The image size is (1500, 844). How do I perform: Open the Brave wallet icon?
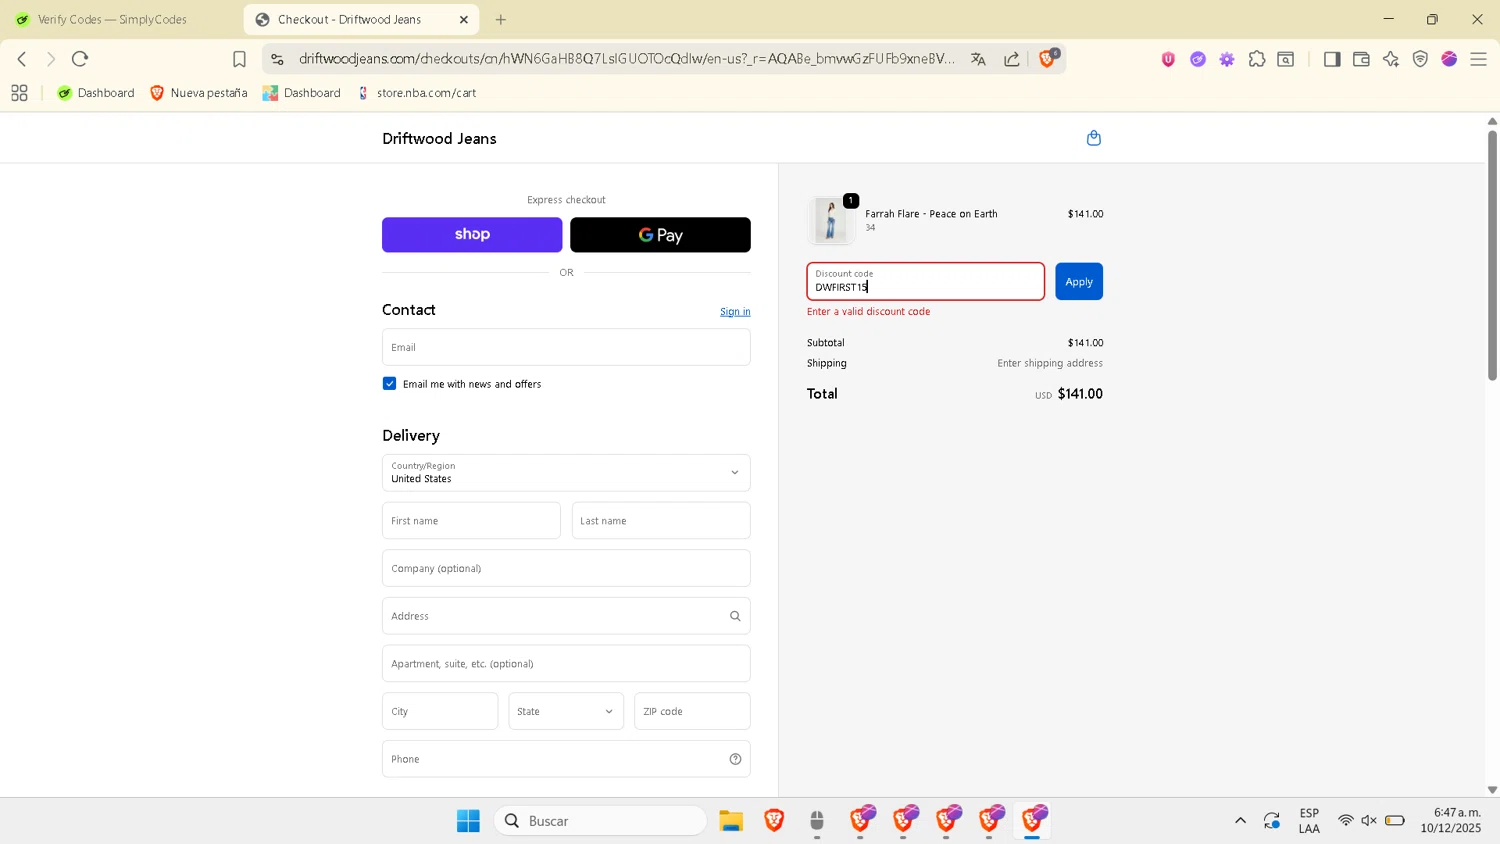[x=1361, y=59]
